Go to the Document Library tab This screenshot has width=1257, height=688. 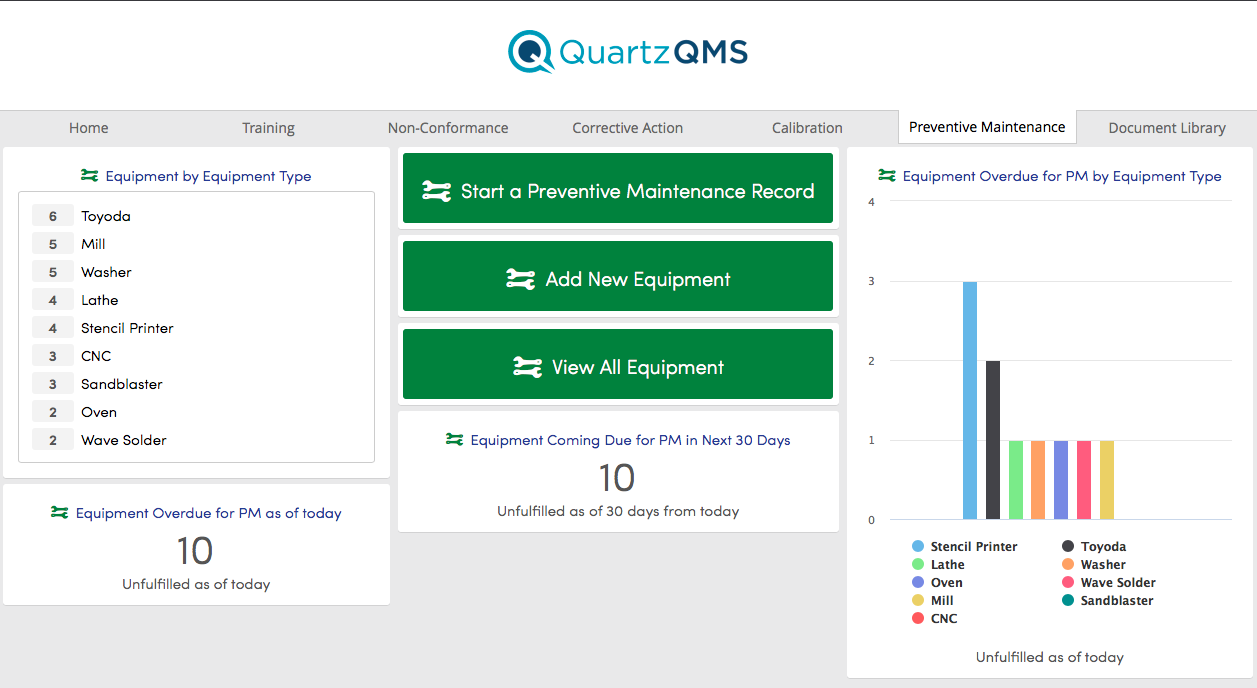pyautogui.click(x=1167, y=128)
